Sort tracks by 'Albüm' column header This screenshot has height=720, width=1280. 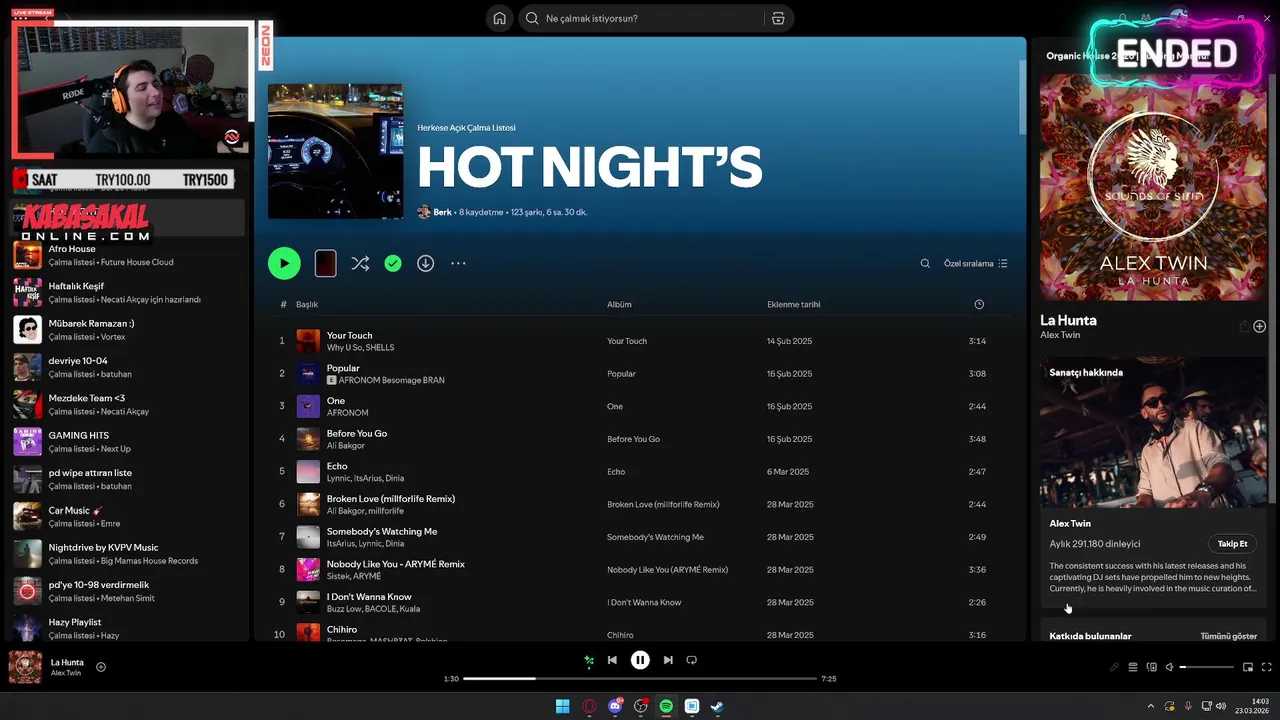click(619, 304)
